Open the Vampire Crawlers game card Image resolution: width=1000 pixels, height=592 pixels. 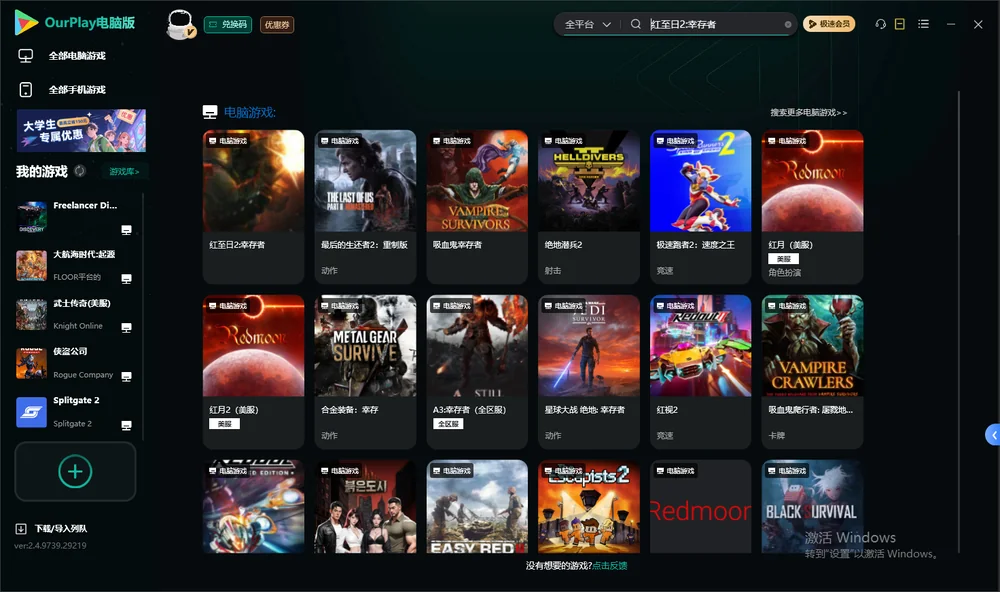[x=812, y=372]
